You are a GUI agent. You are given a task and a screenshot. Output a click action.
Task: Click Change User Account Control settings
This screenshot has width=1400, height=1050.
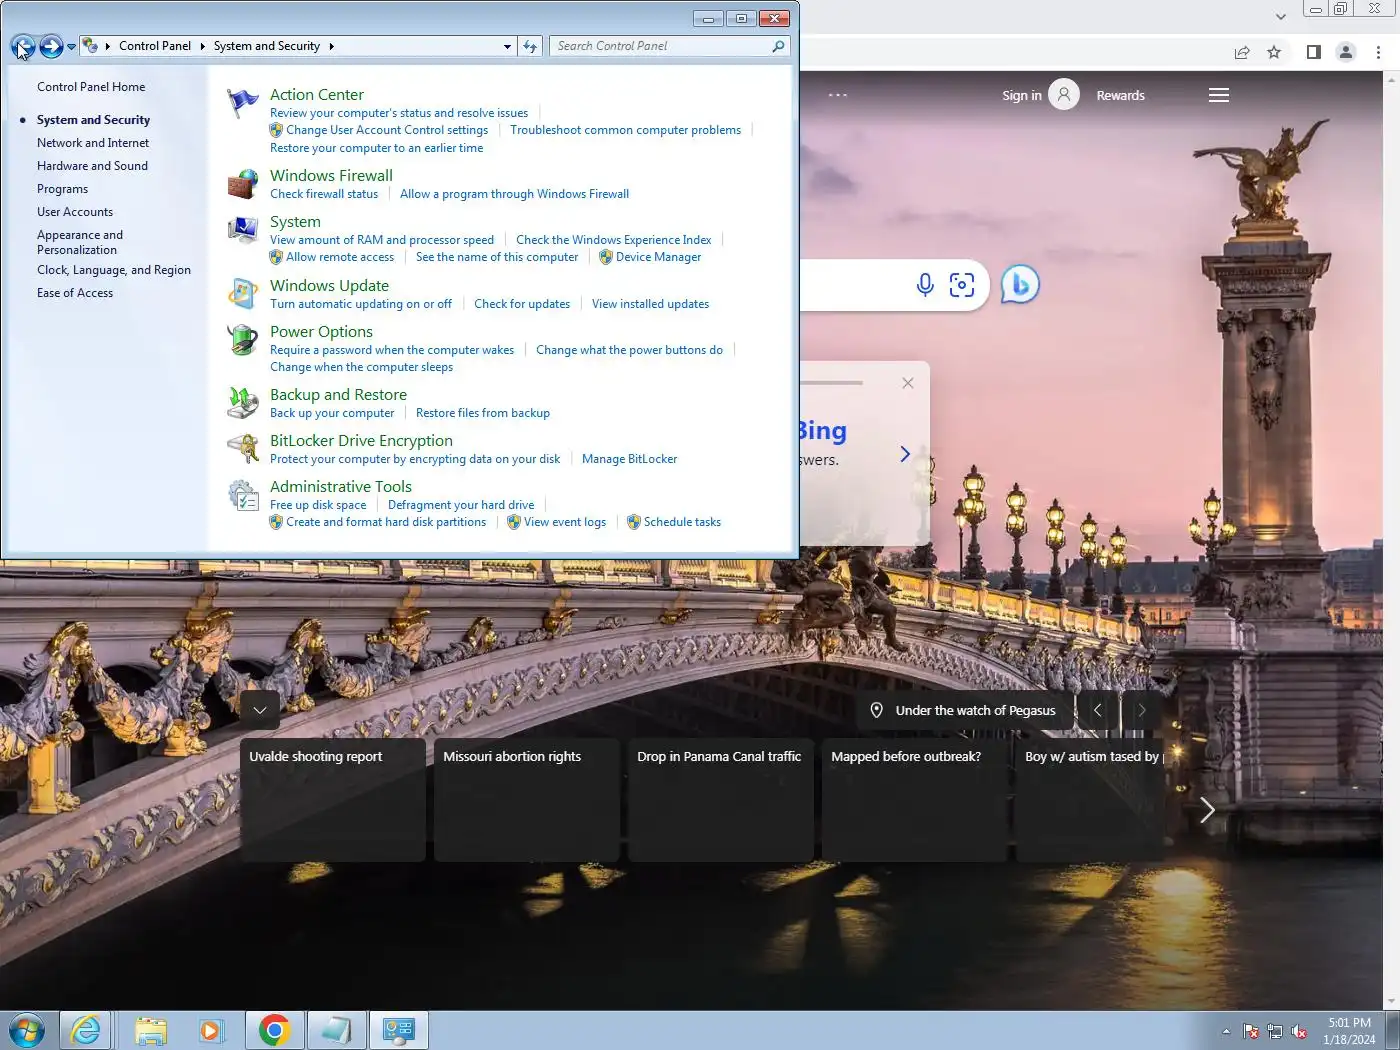[x=387, y=130]
